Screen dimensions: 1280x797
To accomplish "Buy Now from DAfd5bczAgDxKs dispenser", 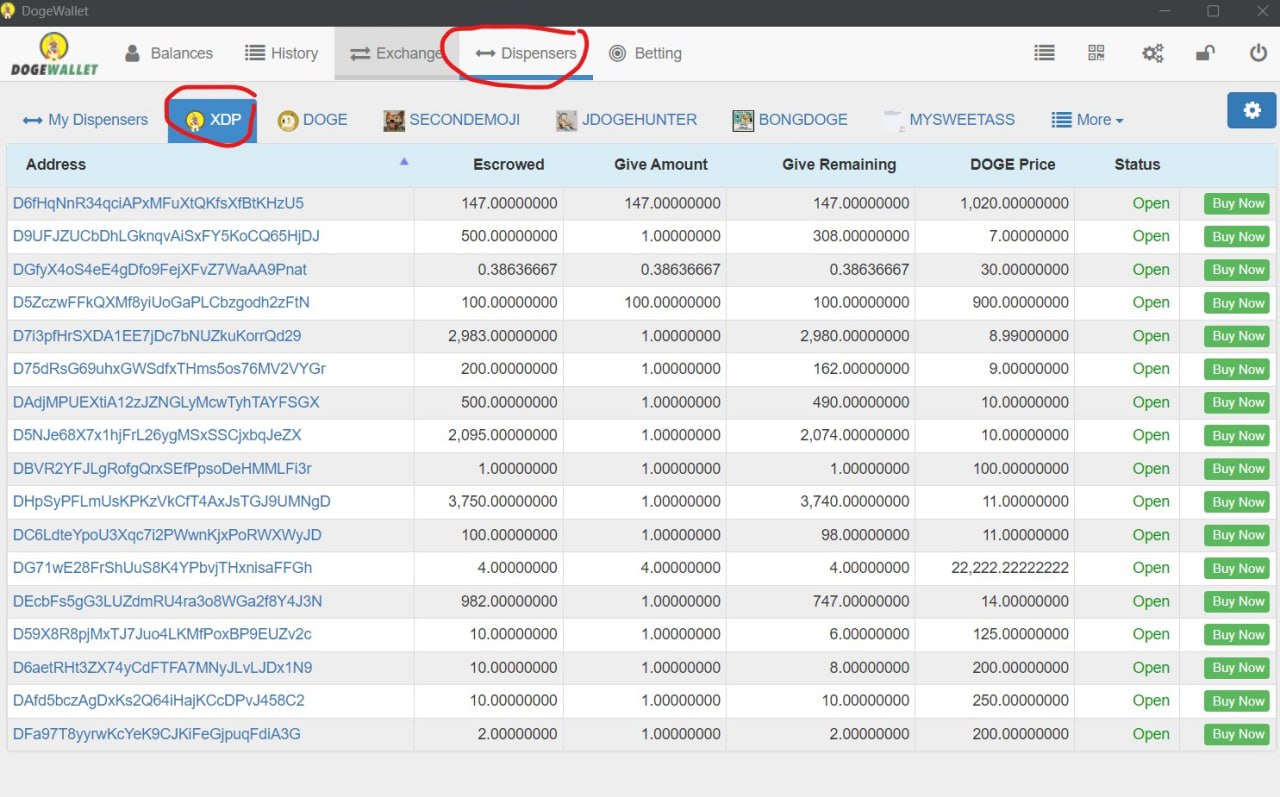I will 1237,700.
